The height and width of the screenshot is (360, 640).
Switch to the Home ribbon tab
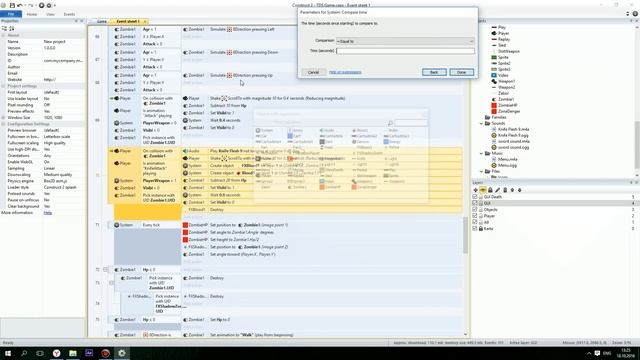pyautogui.click(x=32, y=14)
